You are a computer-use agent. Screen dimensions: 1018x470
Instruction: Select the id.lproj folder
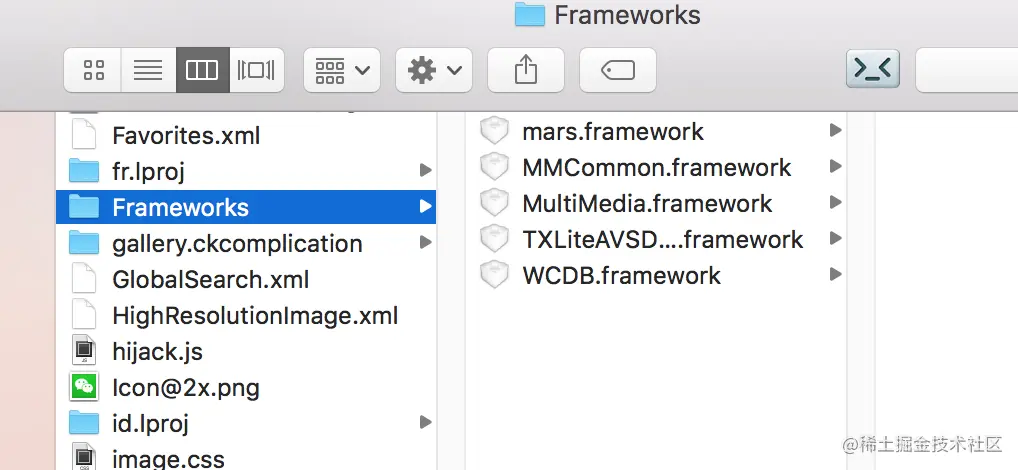click(246, 424)
